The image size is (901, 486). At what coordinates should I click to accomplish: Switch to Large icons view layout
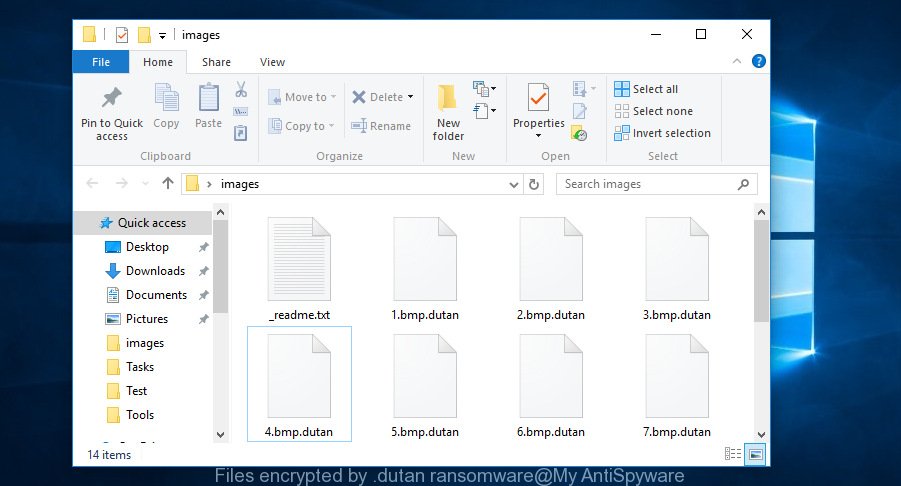coord(755,454)
